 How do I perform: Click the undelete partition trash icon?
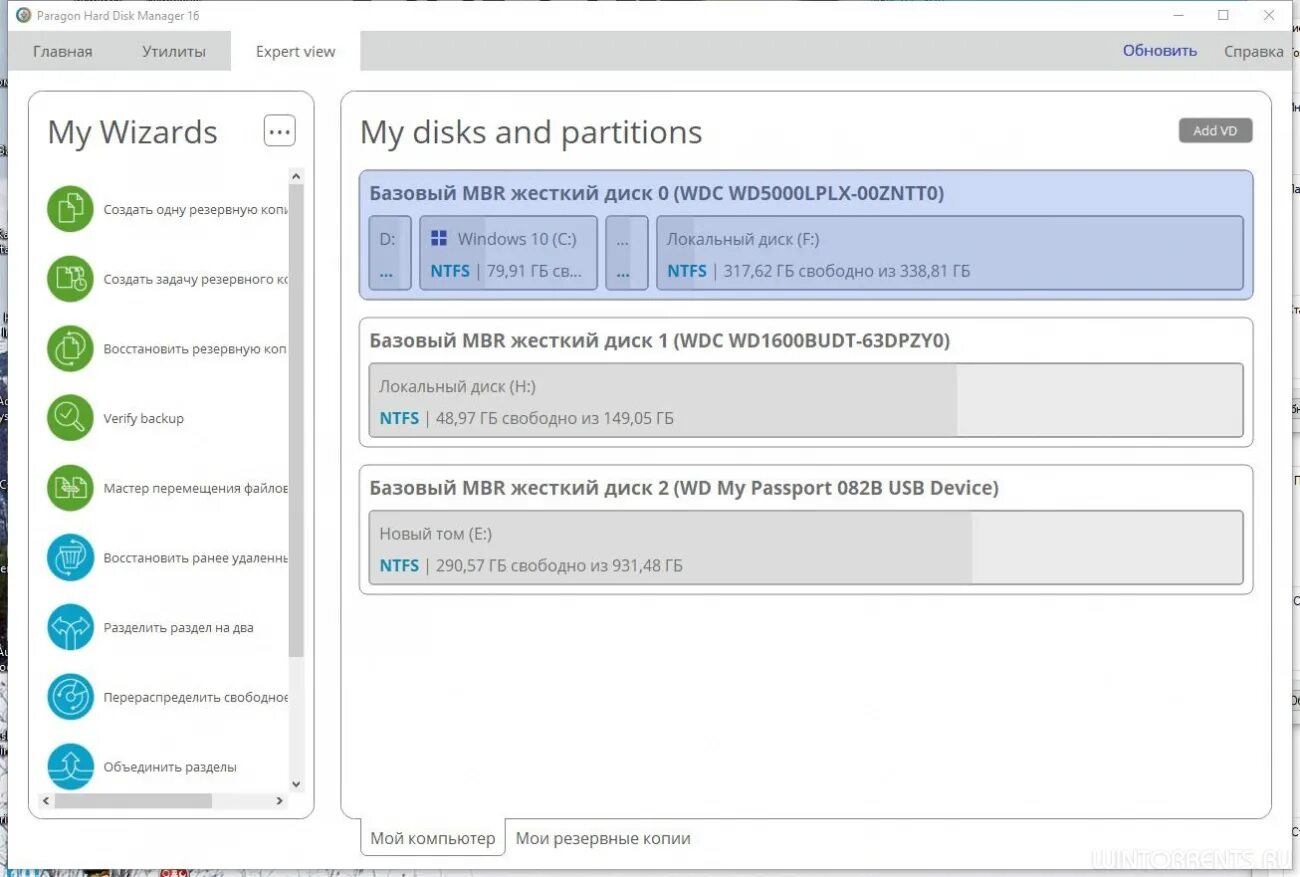point(70,558)
